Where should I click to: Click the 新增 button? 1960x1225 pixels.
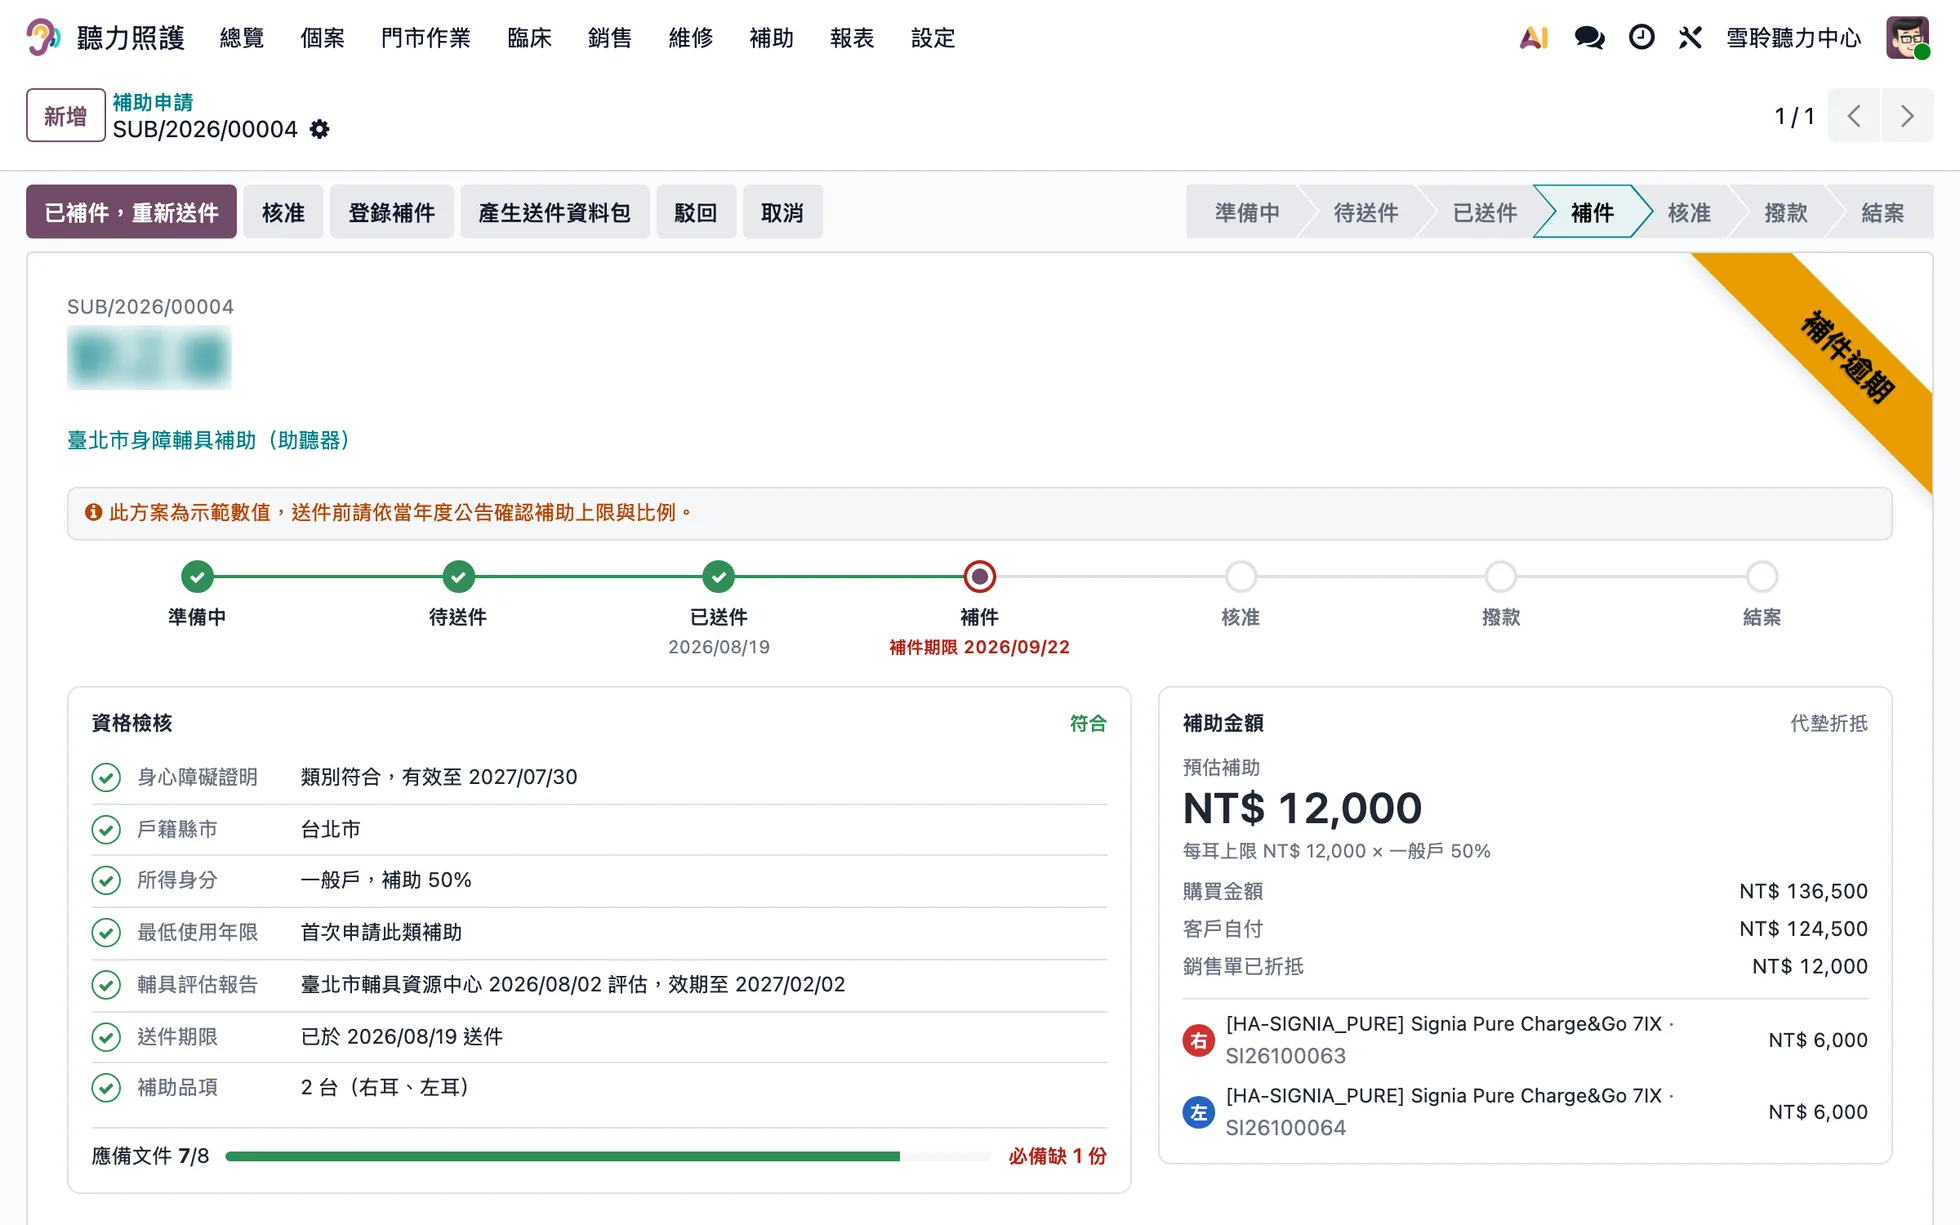click(65, 116)
